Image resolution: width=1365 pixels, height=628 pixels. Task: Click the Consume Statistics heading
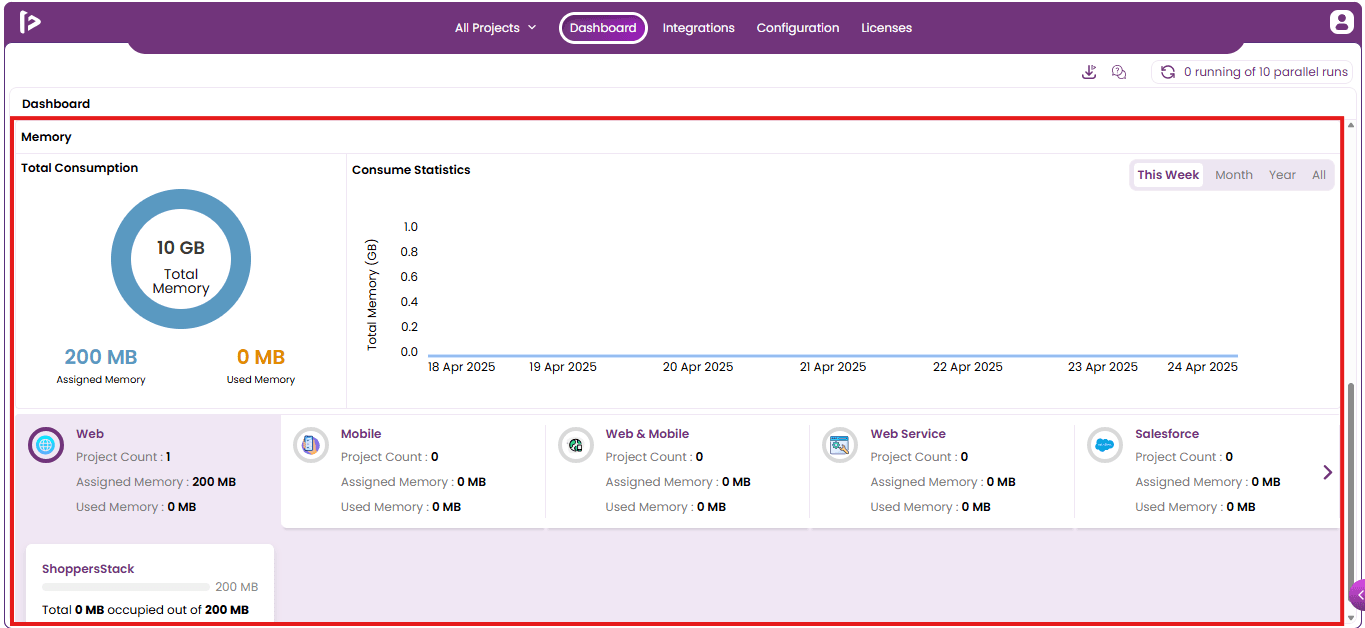click(x=411, y=170)
